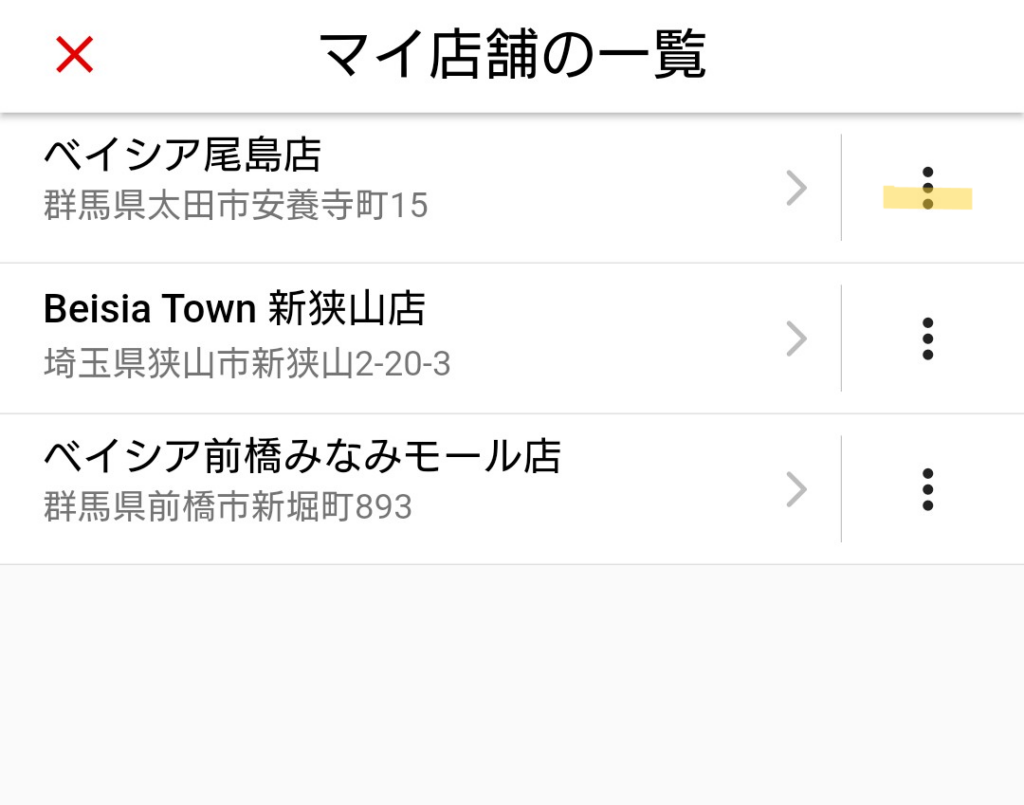Pick the ベイシア前橋みなみモール店 store name
This screenshot has width=1024, height=805.
click(302, 457)
